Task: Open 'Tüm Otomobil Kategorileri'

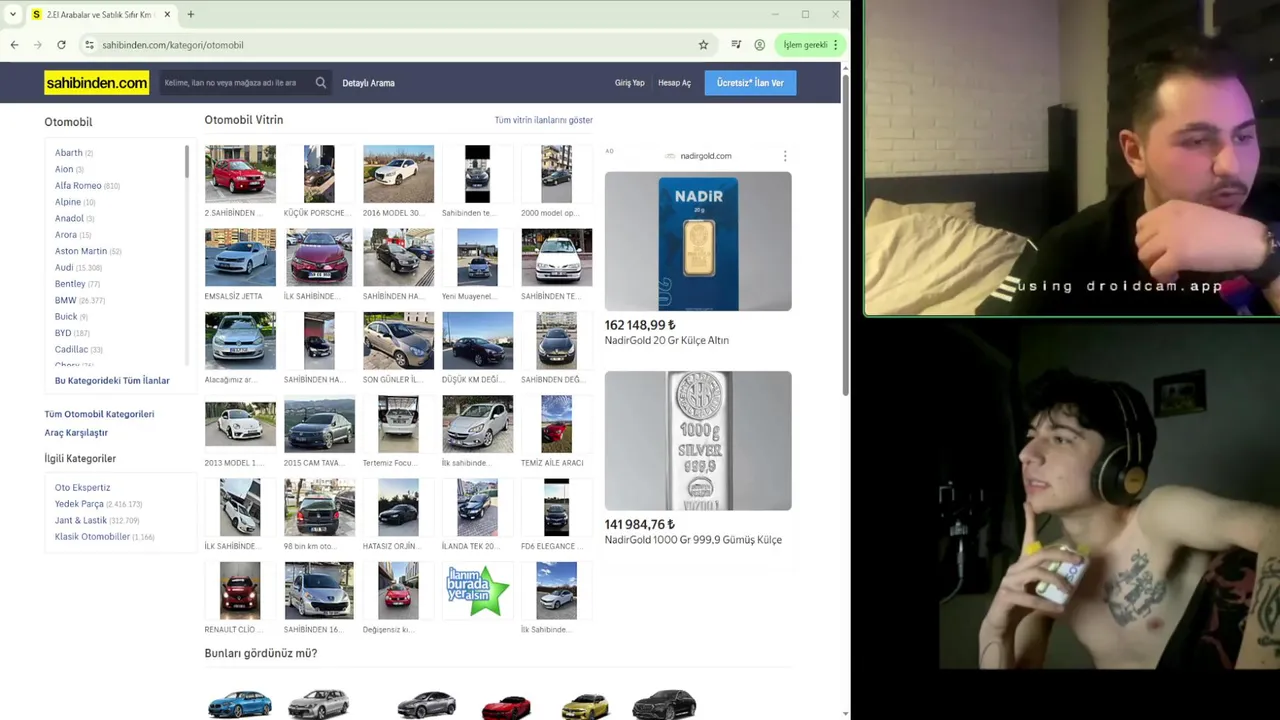Action: (x=99, y=414)
